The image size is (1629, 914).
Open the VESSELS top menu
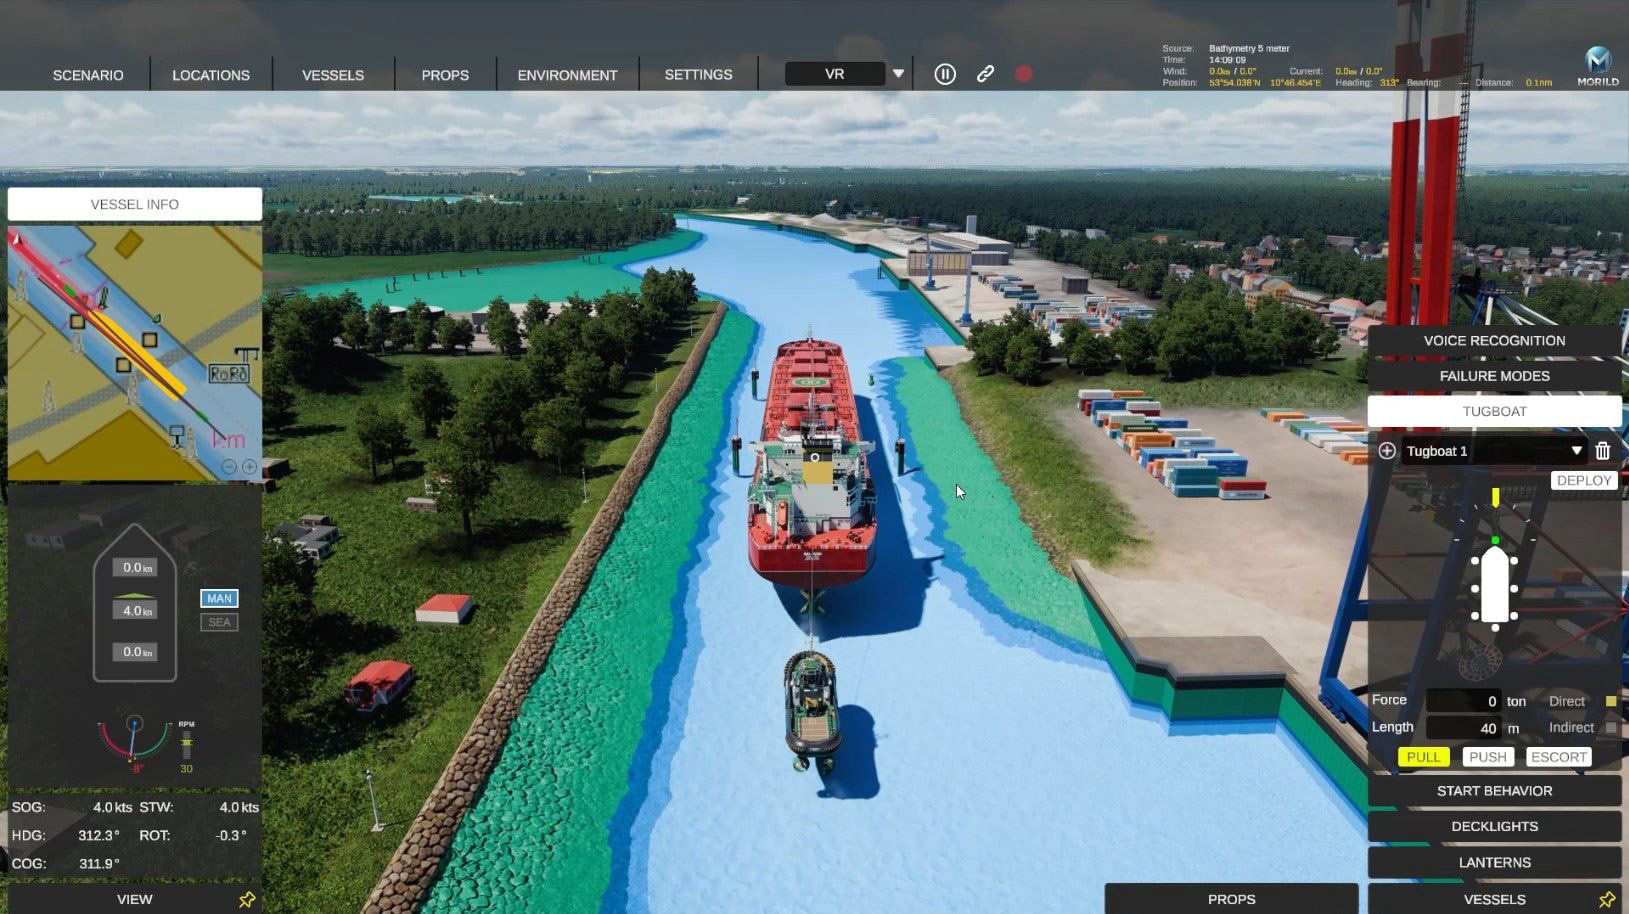tap(333, 75)
